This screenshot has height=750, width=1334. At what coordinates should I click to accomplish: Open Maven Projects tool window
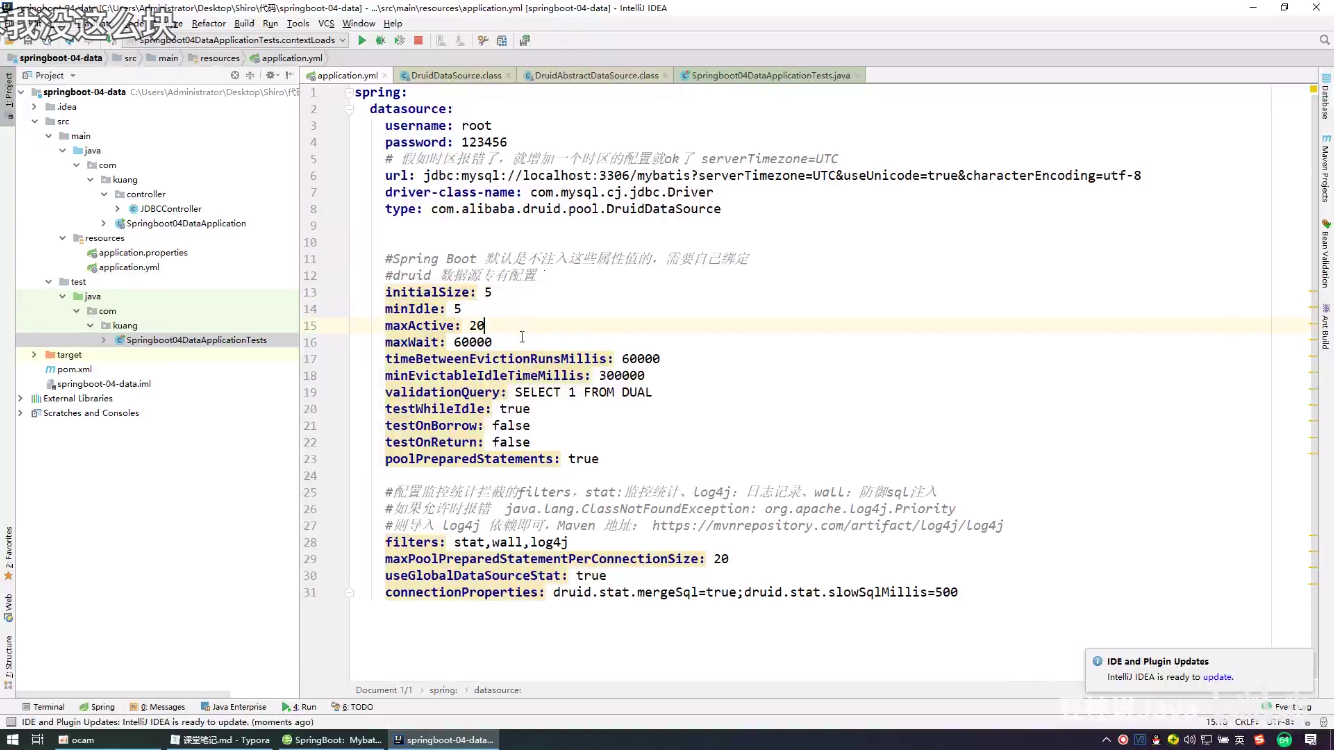pyautogui.click(x=1326, y=167)
